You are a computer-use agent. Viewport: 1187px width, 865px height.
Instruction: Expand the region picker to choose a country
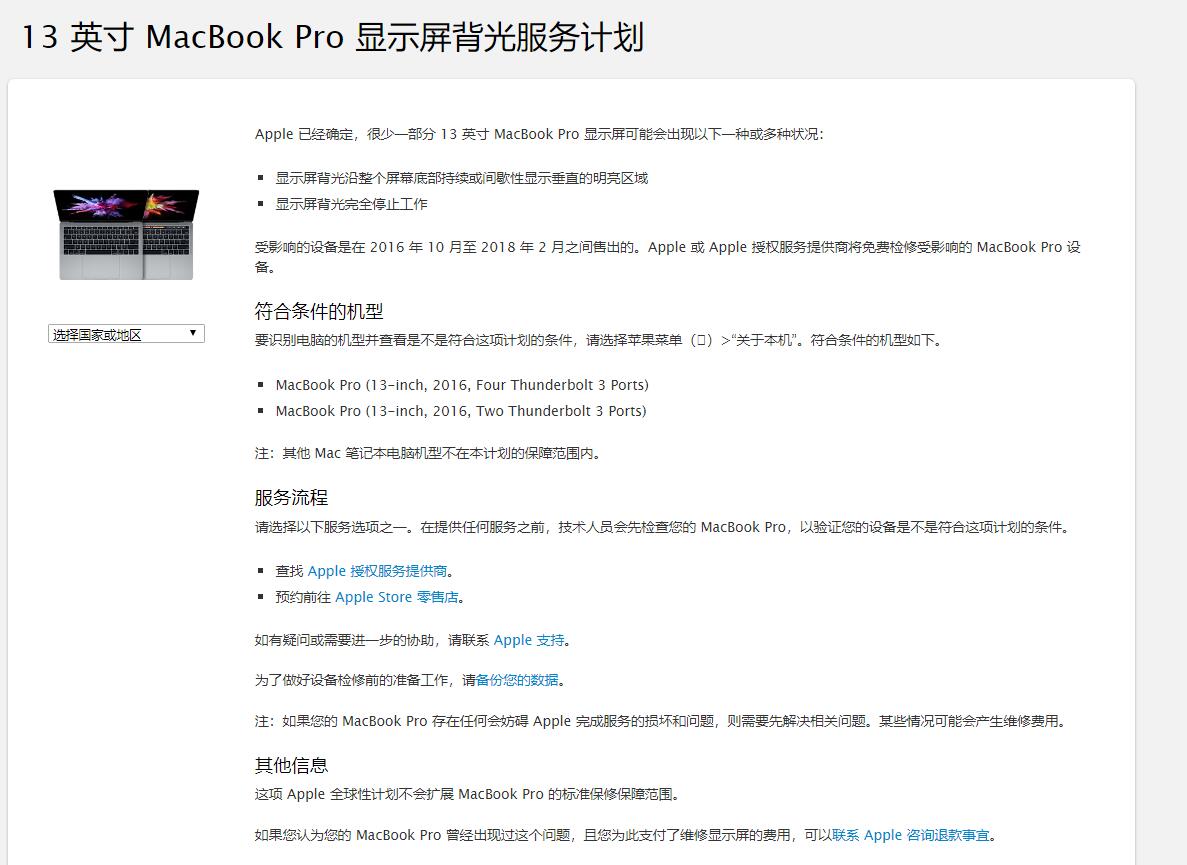pyautogui.click(x=124, y=333)
